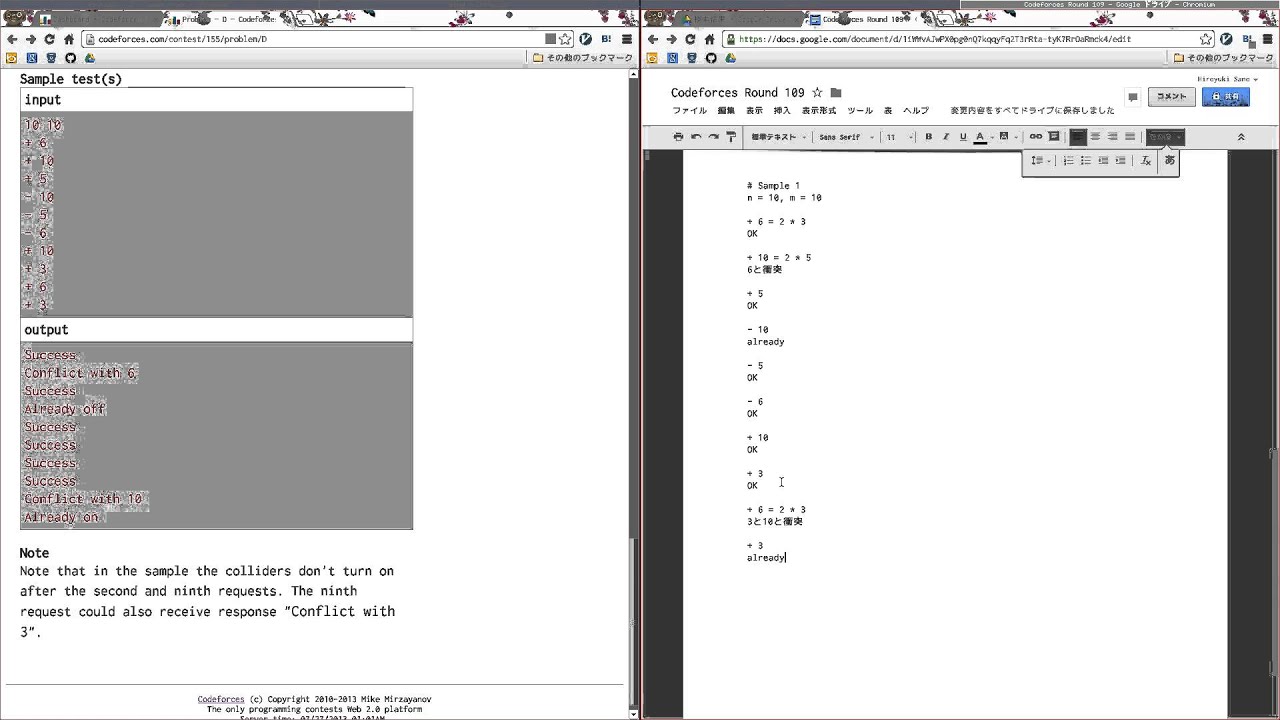The height and width of the screenshot is (720, 1280).
Task: Open the GitHub bookmark in left window
Action: (x=71, y=58)
